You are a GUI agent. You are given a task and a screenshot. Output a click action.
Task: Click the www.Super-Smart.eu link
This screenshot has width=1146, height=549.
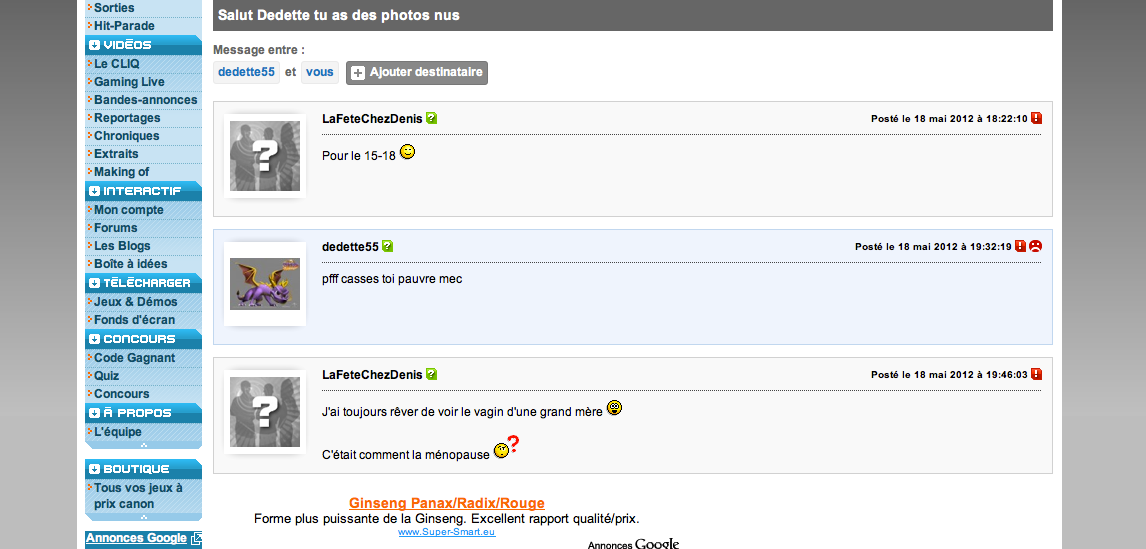(447, 532)
